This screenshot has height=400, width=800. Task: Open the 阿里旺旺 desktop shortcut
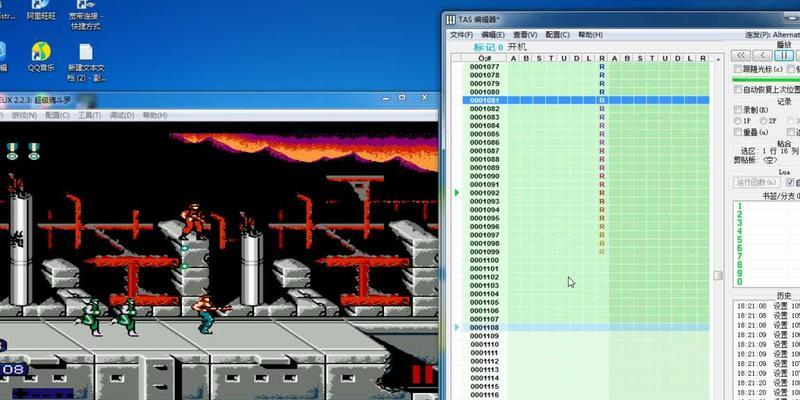[41, 10]
